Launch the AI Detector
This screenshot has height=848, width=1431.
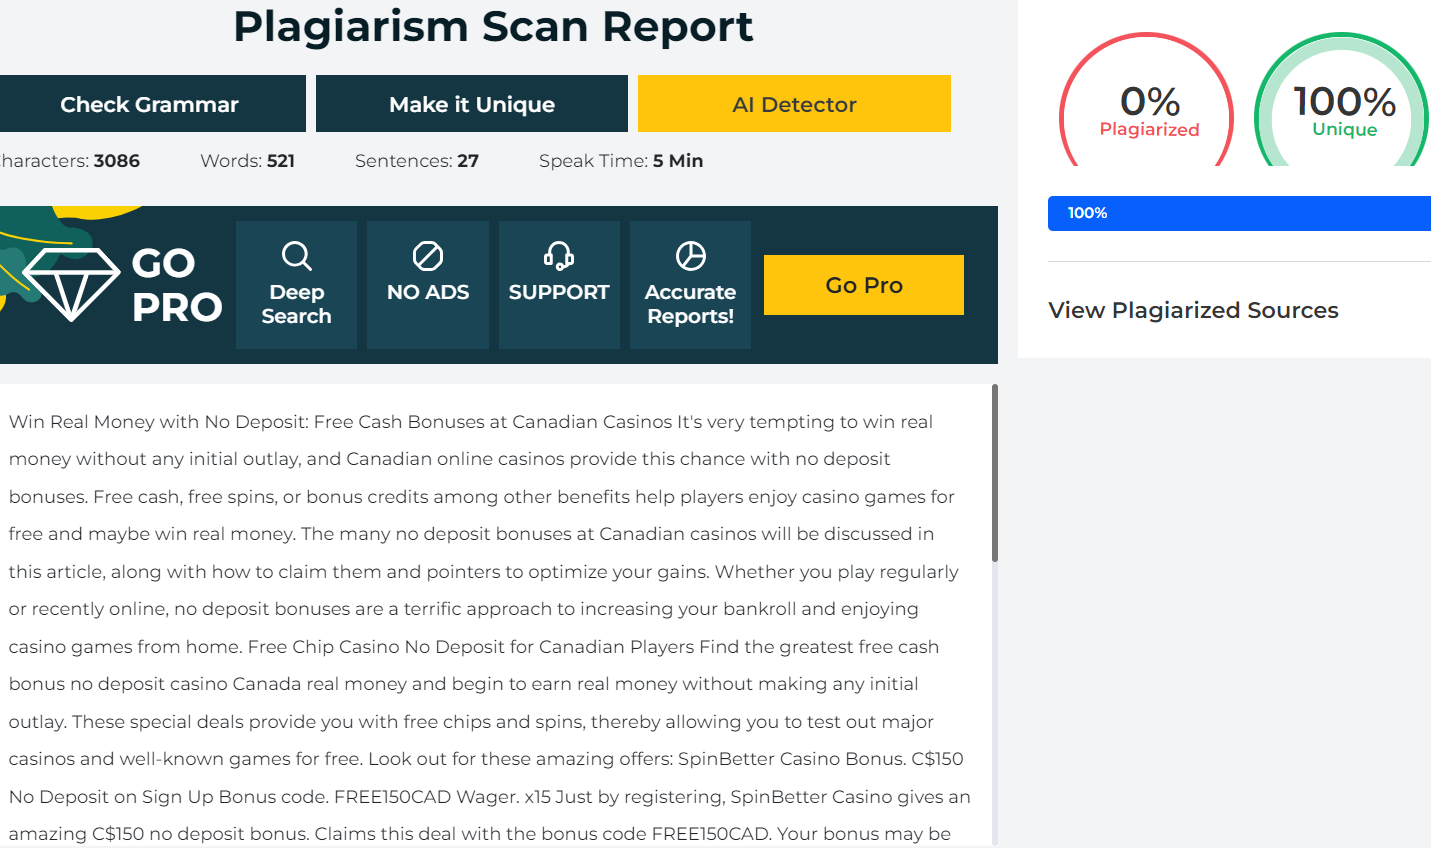[794, 104]
